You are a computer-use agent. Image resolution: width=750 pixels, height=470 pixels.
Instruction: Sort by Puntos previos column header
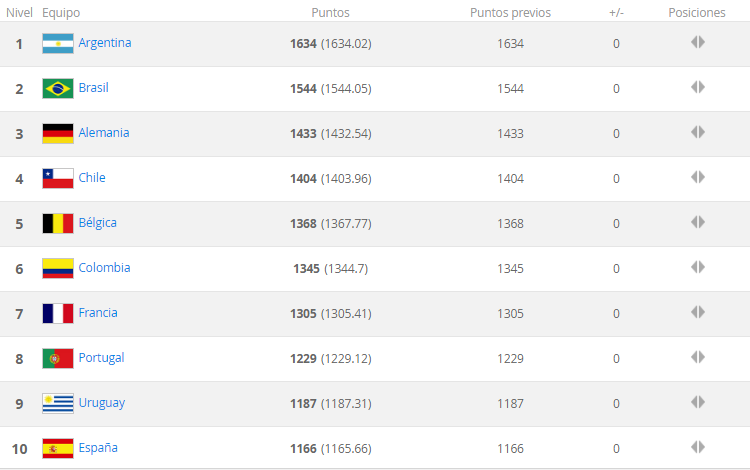coord(510,13)
